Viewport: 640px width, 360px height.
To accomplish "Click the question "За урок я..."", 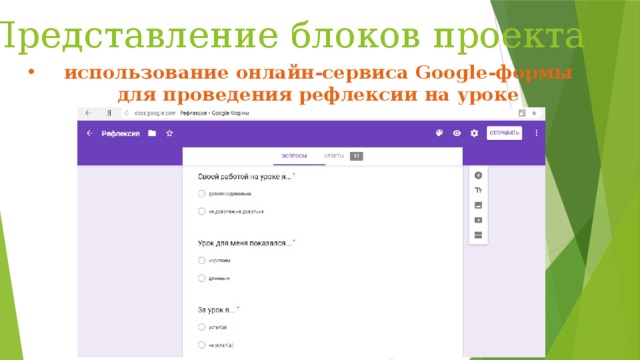I will click(216, 310).
